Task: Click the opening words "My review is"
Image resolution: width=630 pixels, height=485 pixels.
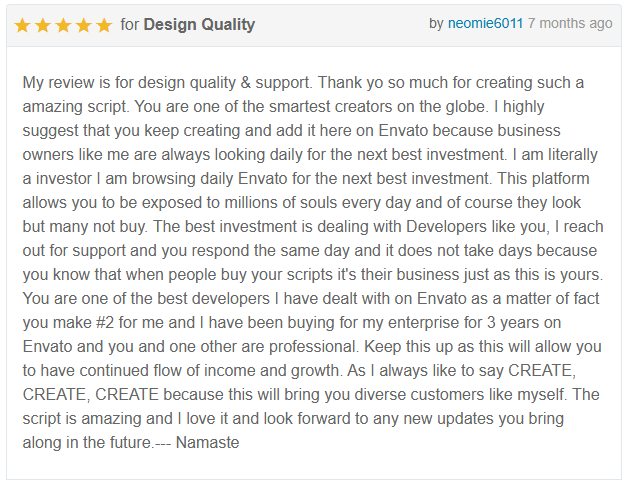Action: tap(67, 82)
